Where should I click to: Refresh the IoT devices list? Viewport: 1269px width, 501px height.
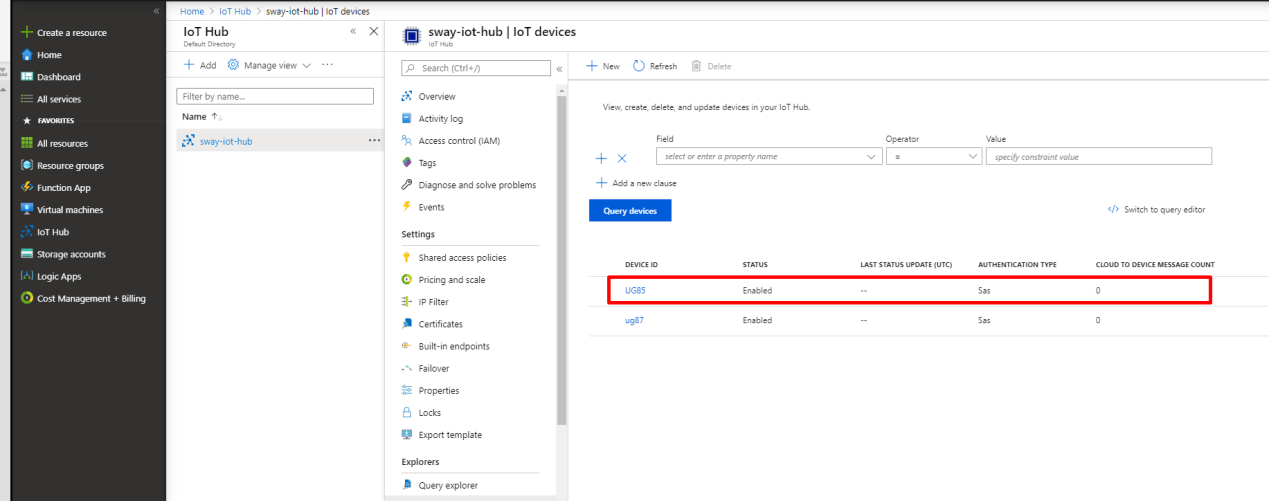[655, 66]
